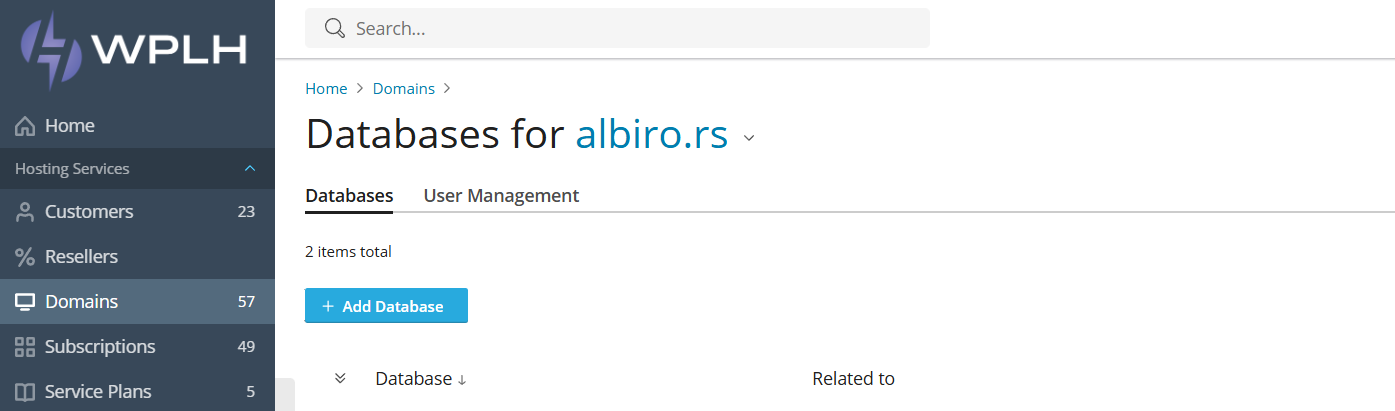The height and width of the screenshot is (411, 1395).
Task: Click the Domains monitor icon
Action: pyautogui.click(x=25, y=302)
